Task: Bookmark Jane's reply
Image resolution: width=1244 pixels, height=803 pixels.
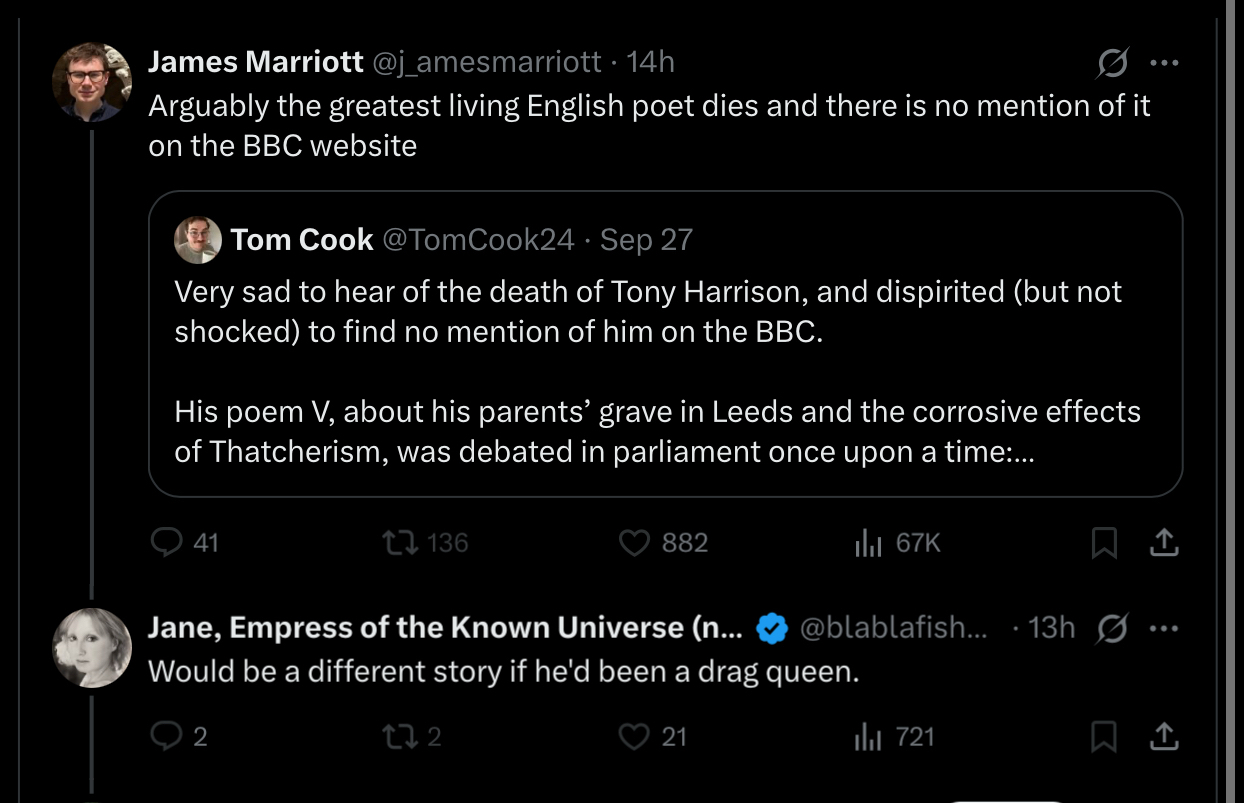Action: [x=1103, y=738]
